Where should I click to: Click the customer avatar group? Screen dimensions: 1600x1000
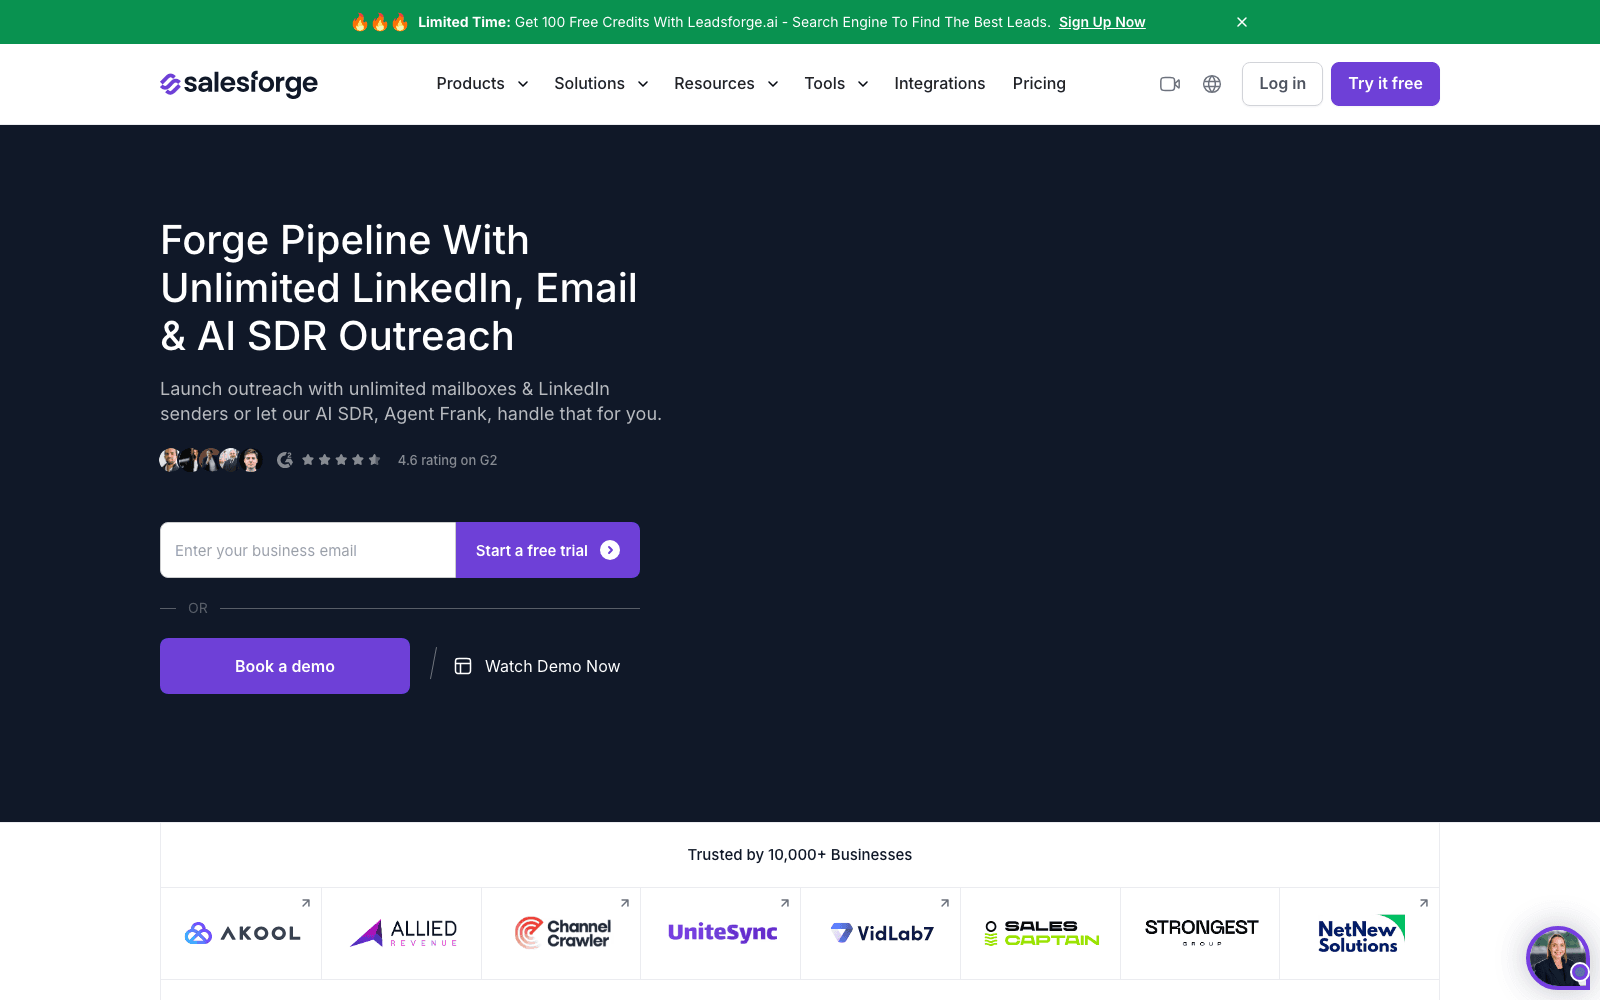pyautogui.click(x=210, y=460)
